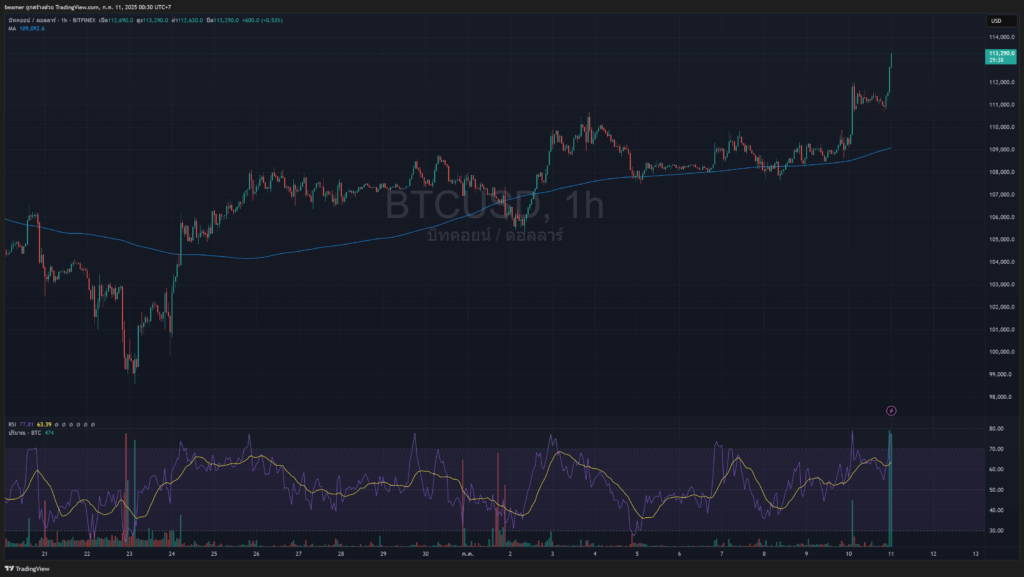Viewport: 1024px width, 577px height.
Task: Select the RSI indicator legend title
Action: [x=12, y=424]
